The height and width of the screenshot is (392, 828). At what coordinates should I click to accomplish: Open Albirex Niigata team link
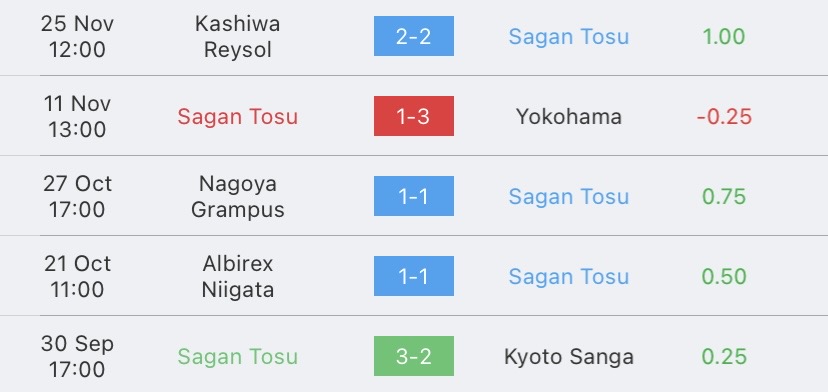237,276
